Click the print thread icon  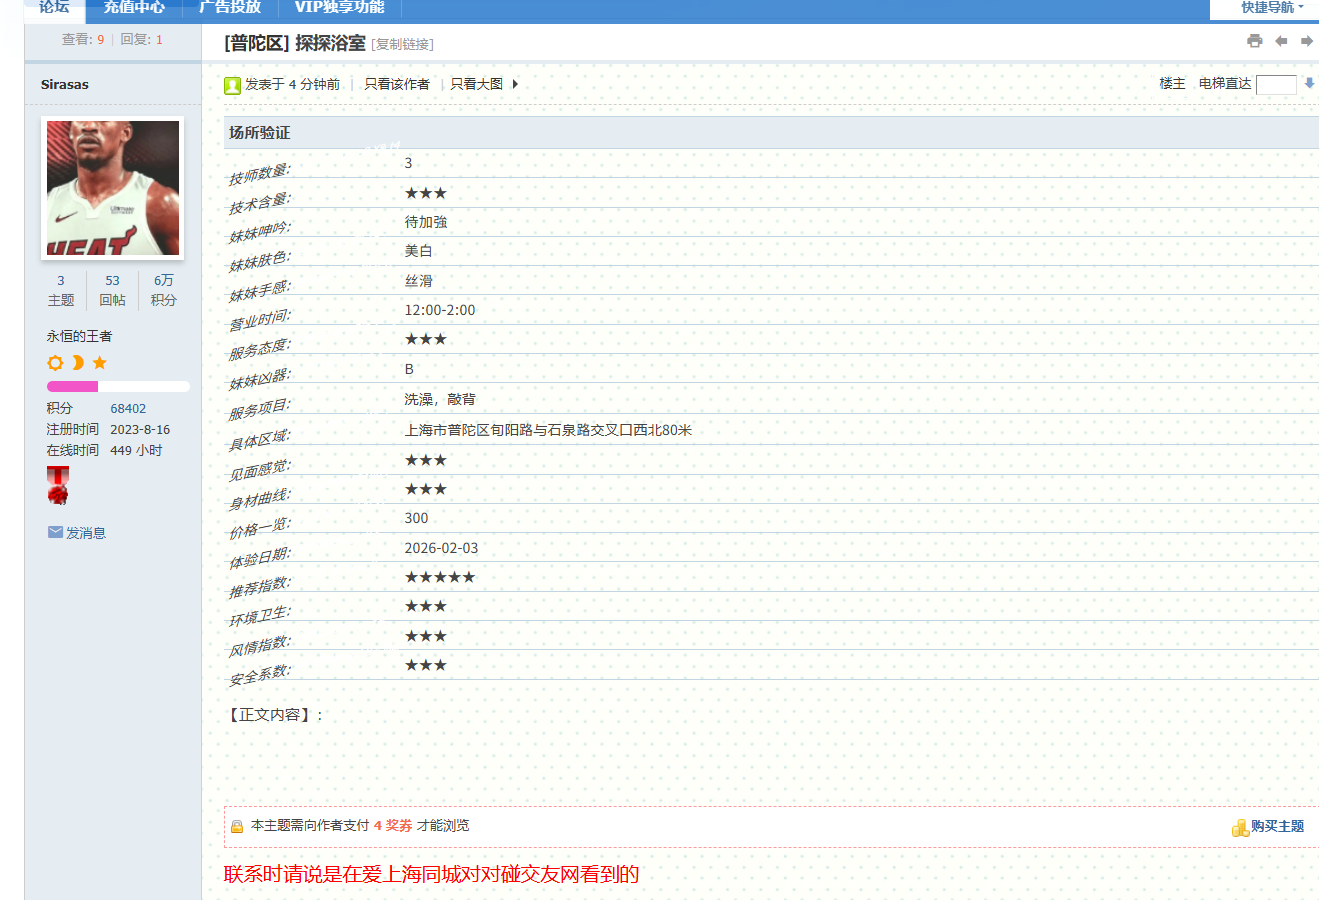click(1254, 41)
